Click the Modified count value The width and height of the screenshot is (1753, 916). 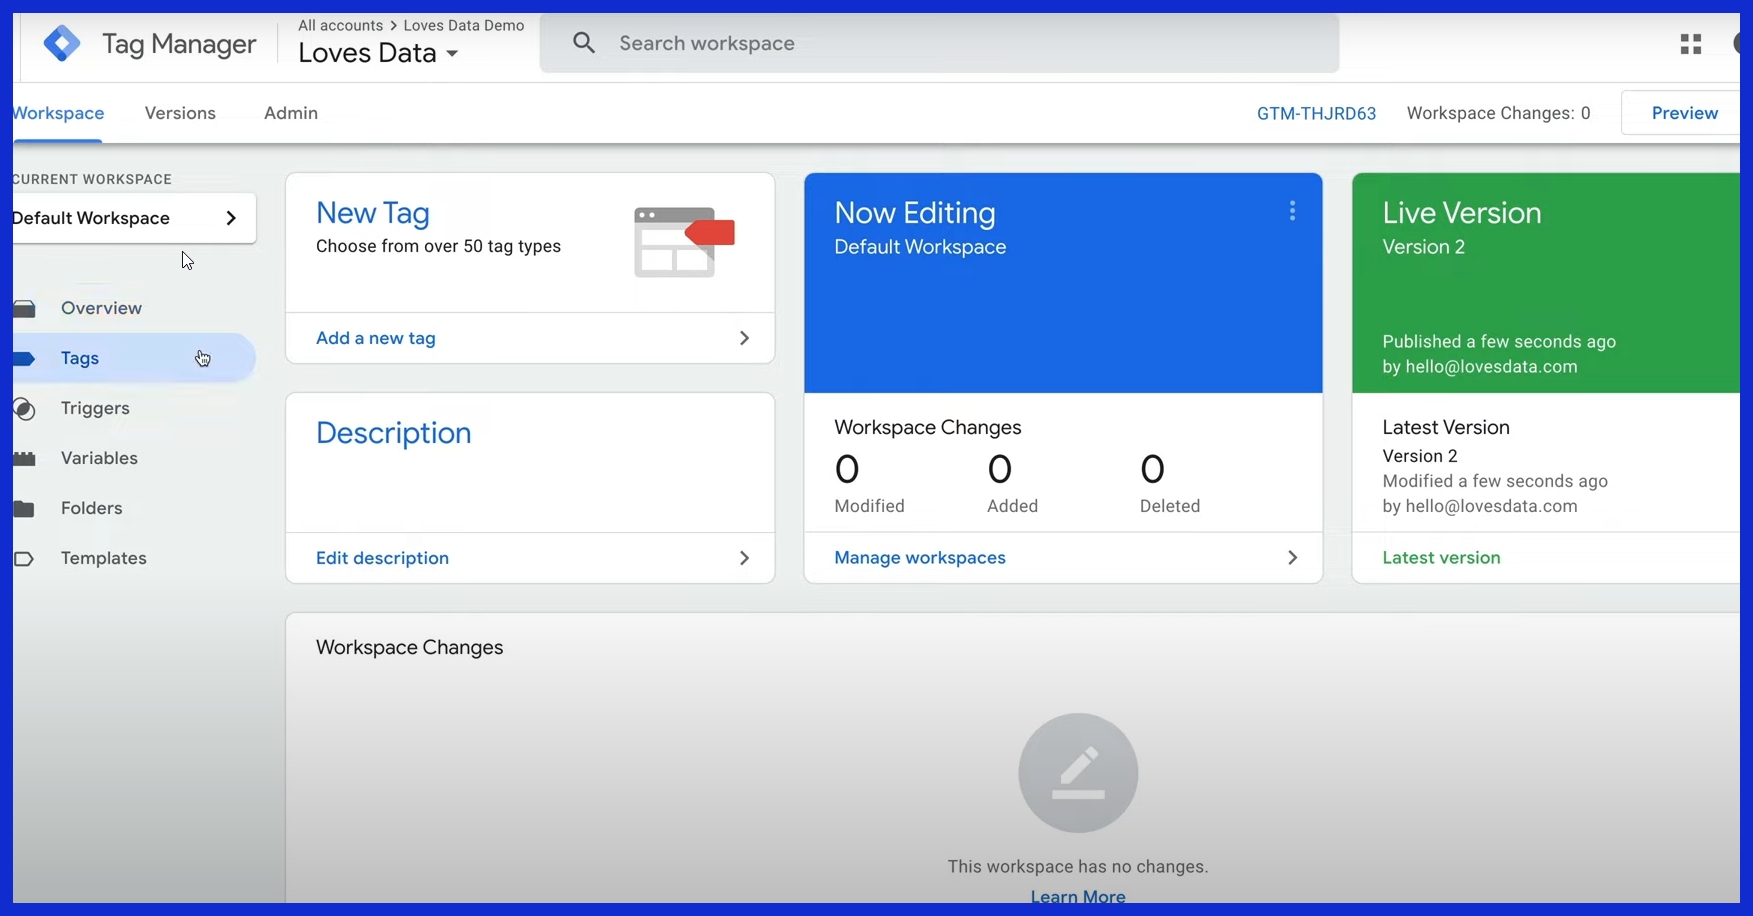click(x=847, y=469)
